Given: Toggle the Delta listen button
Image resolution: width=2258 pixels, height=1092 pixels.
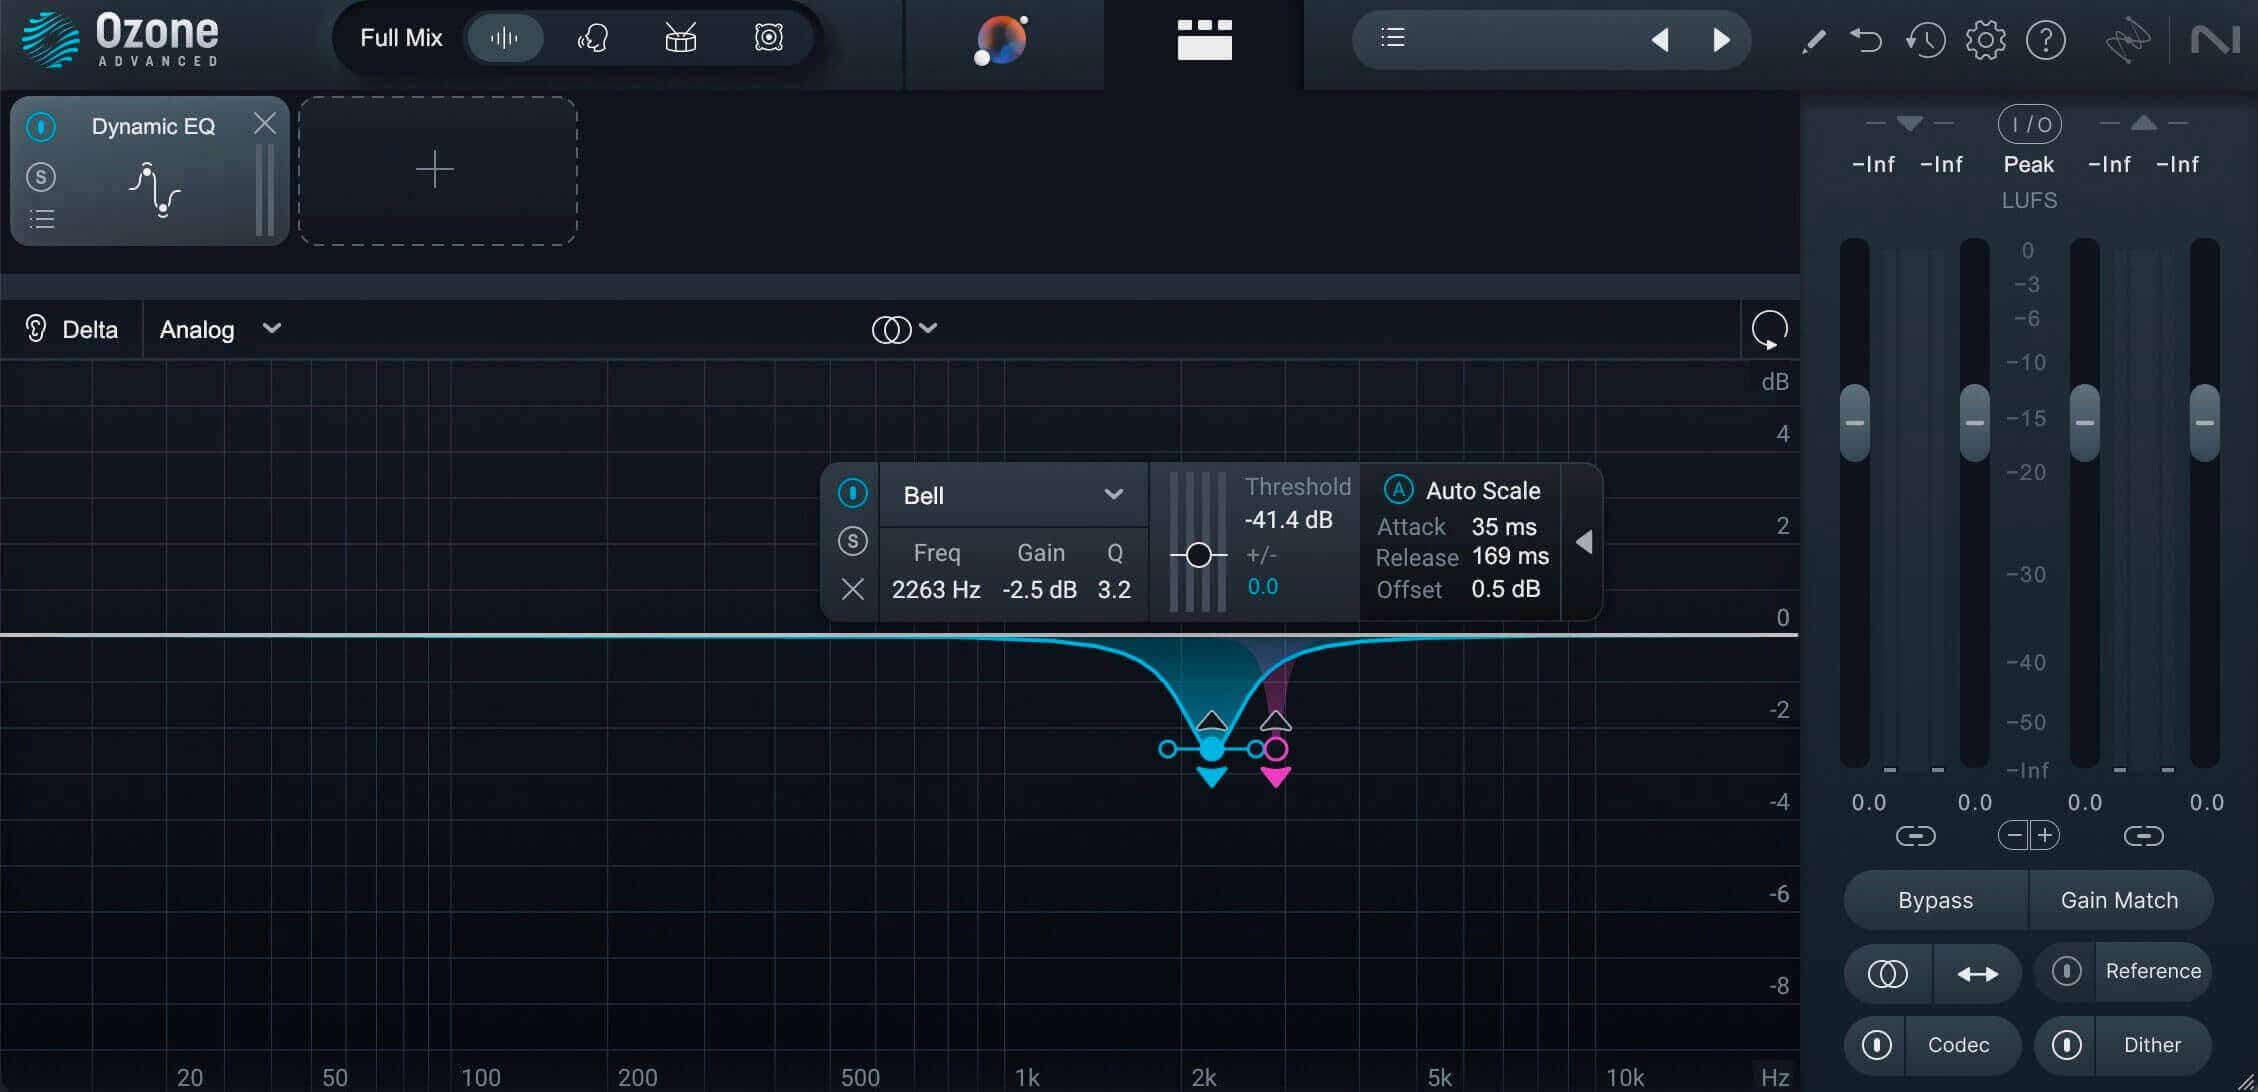Looking at the screenshot, I should click(x=71, y=329).
